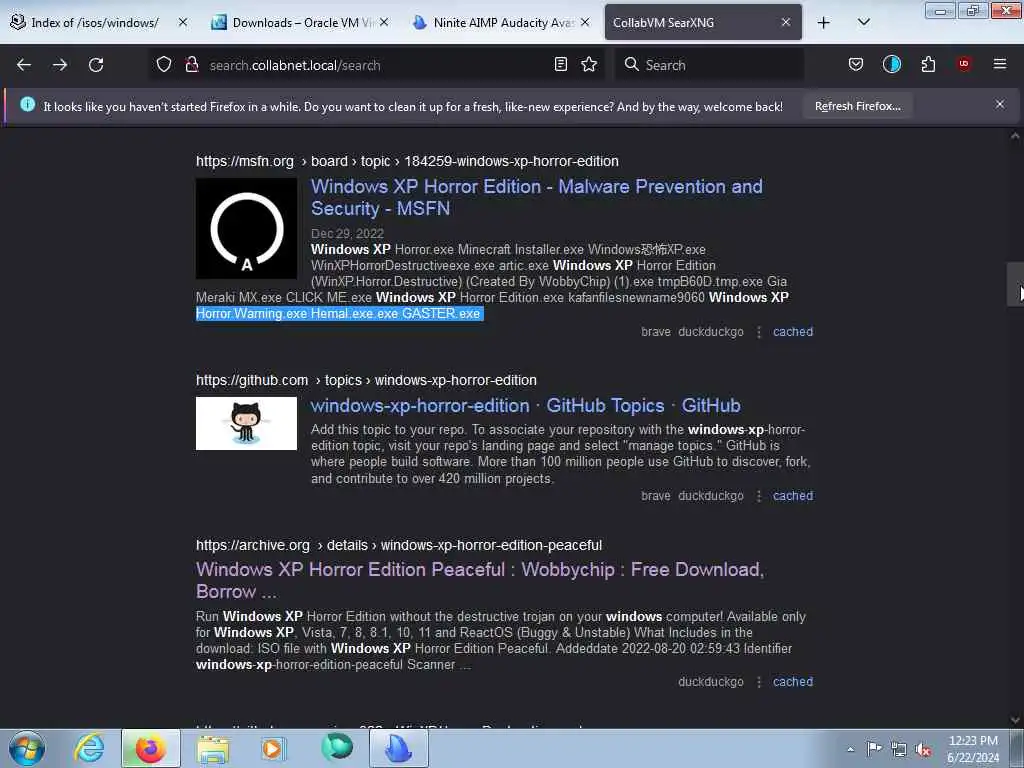The image size is (1024, 768).
Task: Open Windows XP Horror Edition MSFN result
Action: tap(536, 197)
